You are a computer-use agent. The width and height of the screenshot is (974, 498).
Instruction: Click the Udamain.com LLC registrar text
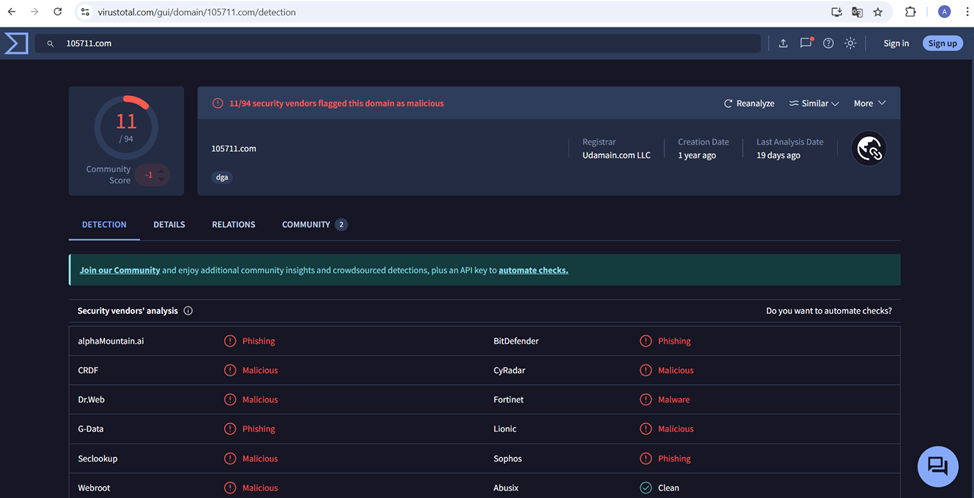point(616,155)
